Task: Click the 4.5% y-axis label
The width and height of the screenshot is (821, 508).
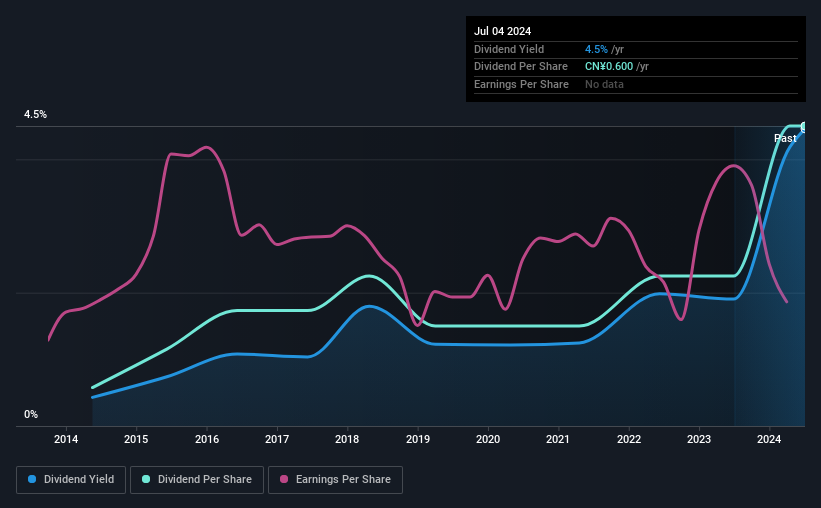Action: click(35, 114)
